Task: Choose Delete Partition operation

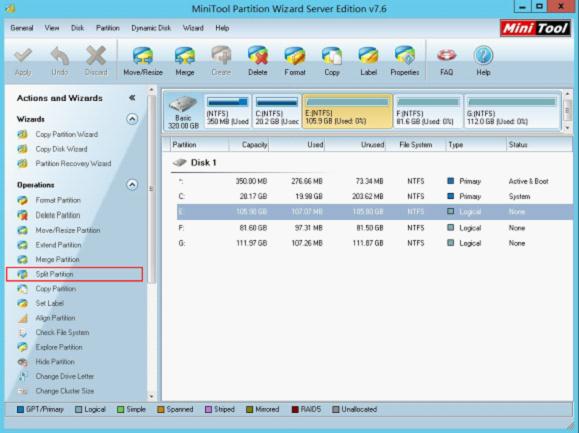Action: click(x=58, y=215)
